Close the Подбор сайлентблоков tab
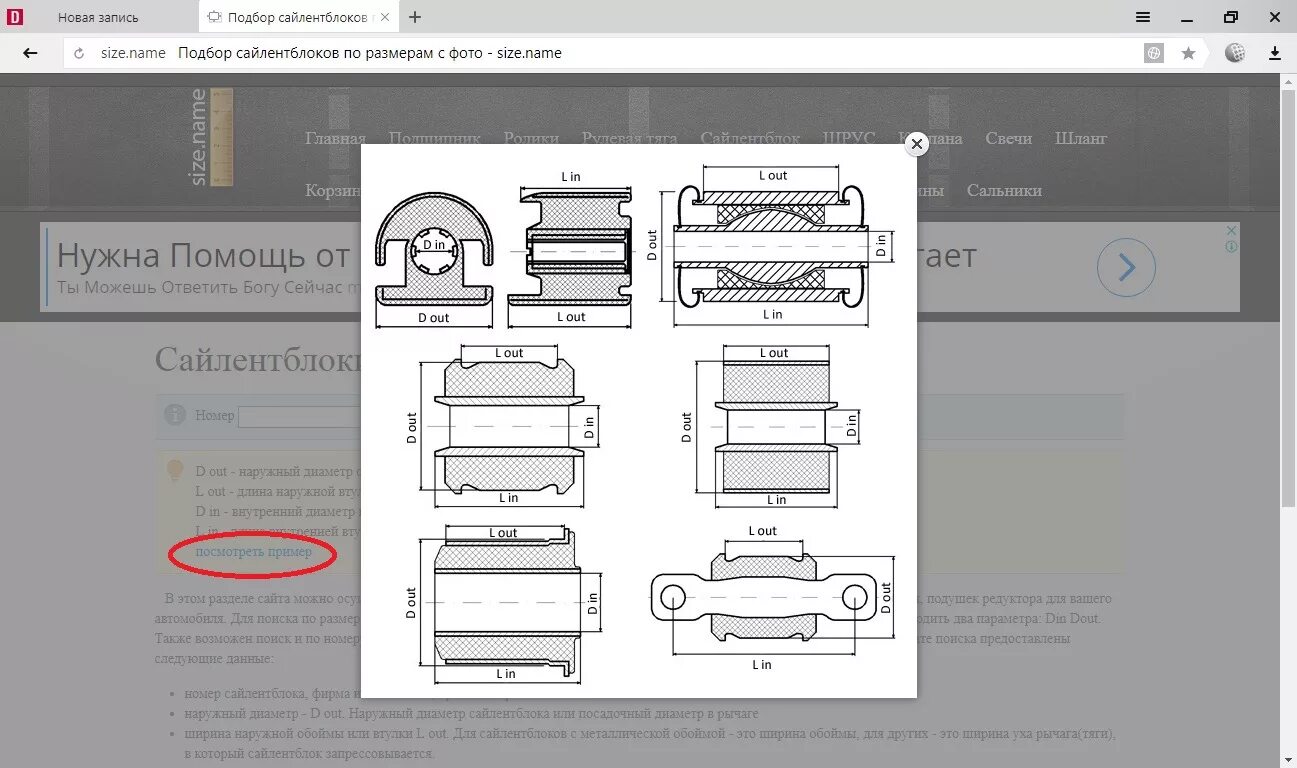This screenshot has height=768, width=1297. coord(385,17)
